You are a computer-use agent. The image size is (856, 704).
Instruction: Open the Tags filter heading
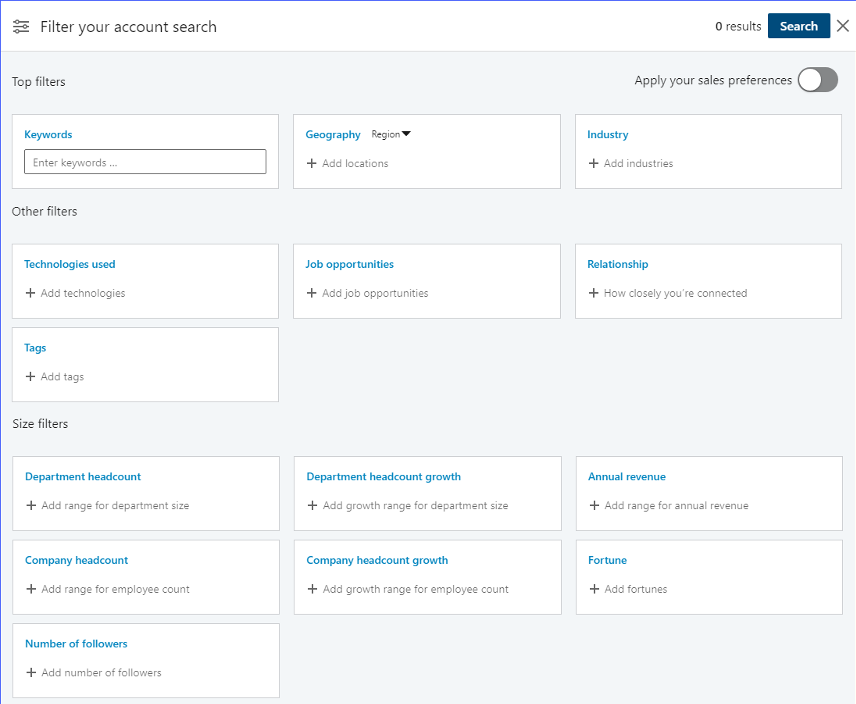pyautogui.click(x=35, y=348)
